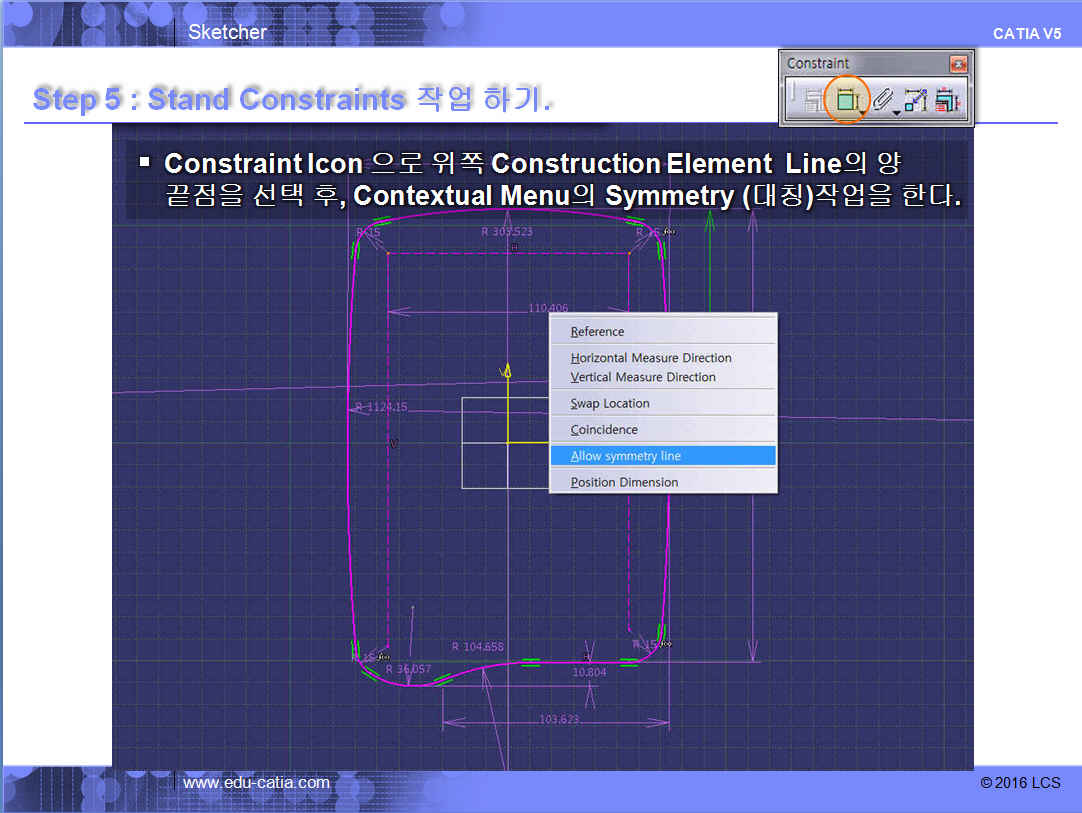Click the Edit Multi-Constraint icon
Screen dimensions: 1082x813
[947, 100]
